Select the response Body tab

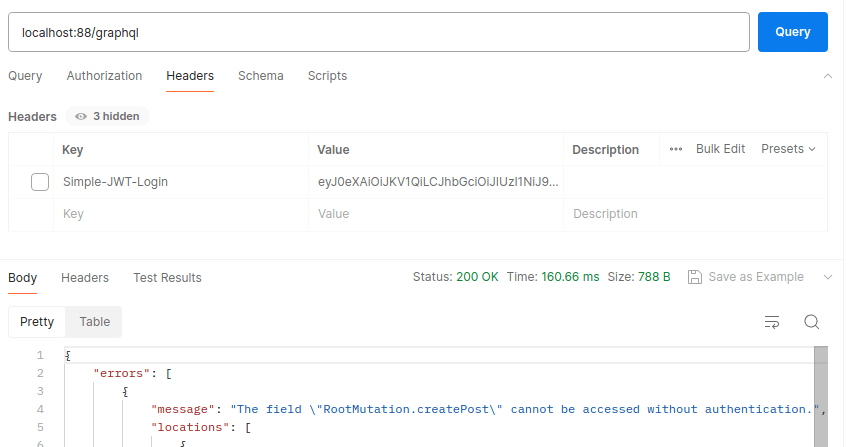pyautogui.click(x=22, y=278)
